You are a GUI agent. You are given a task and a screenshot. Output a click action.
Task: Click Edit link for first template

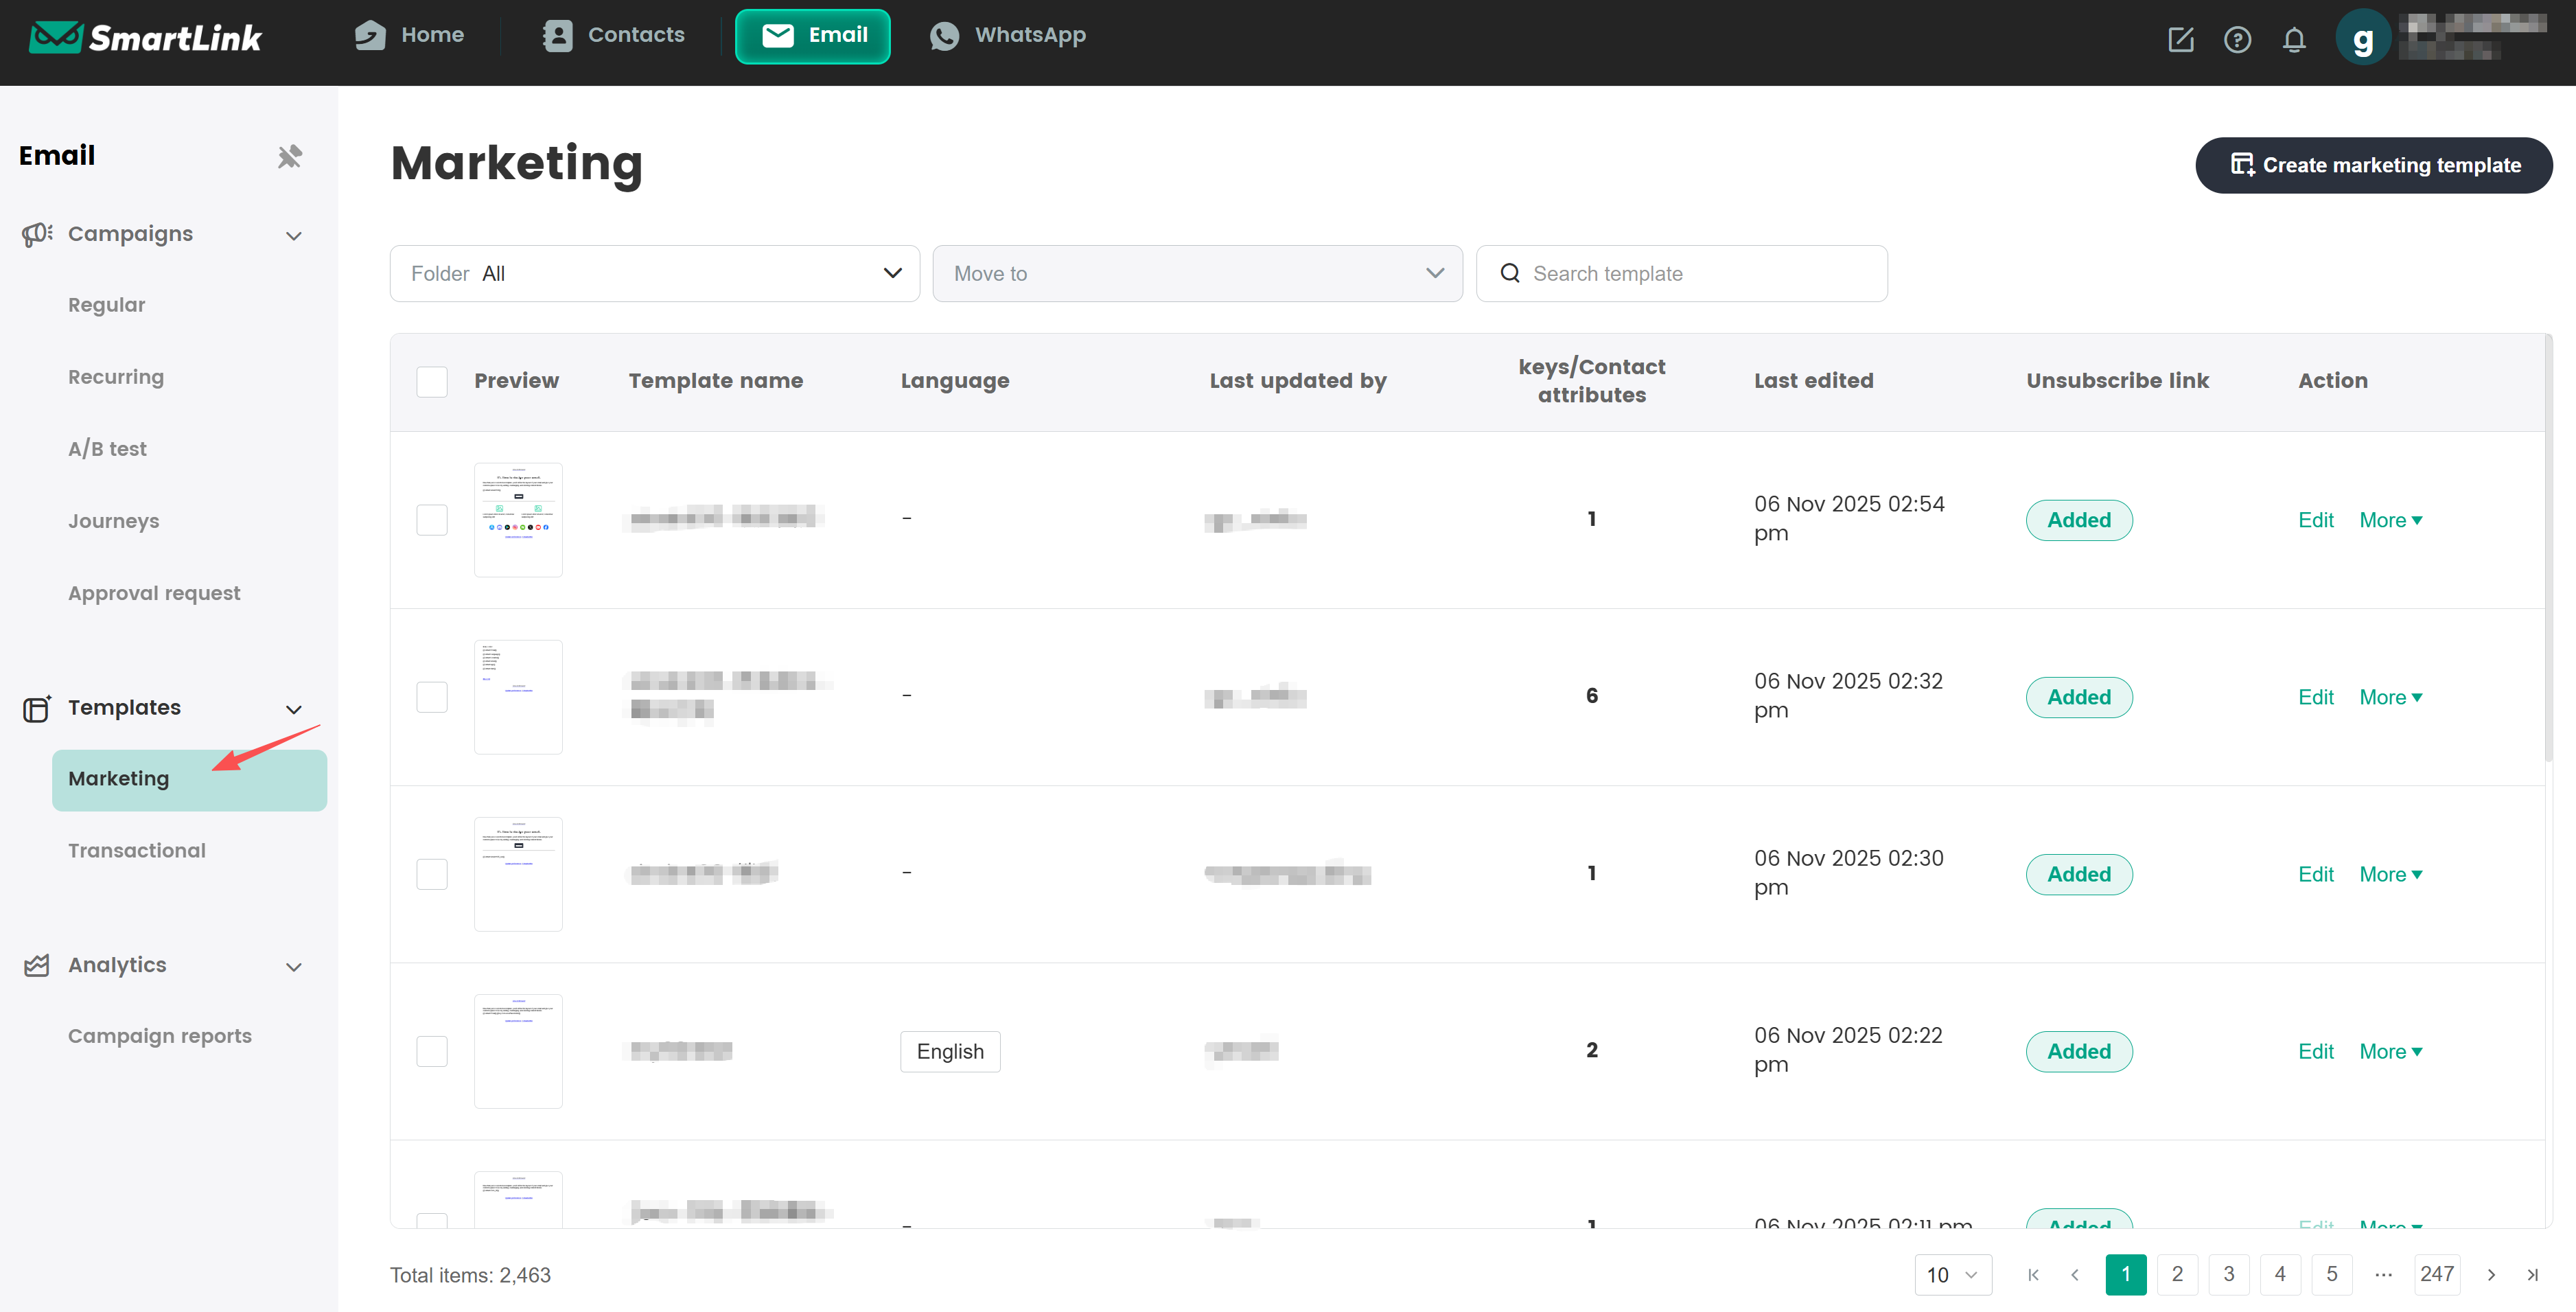point(2315,519)
